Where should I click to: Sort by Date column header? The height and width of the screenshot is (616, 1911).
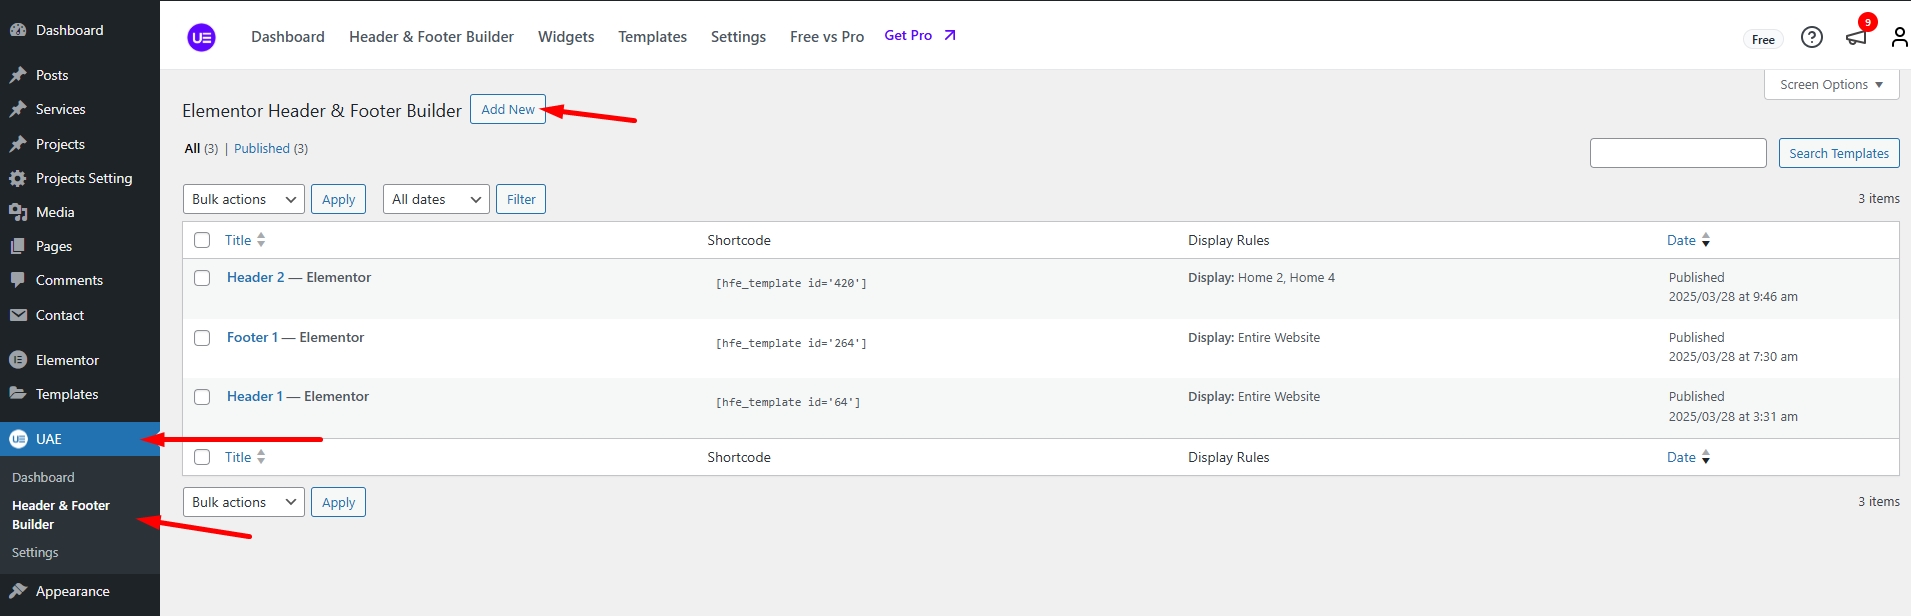tap(1681, 240)
